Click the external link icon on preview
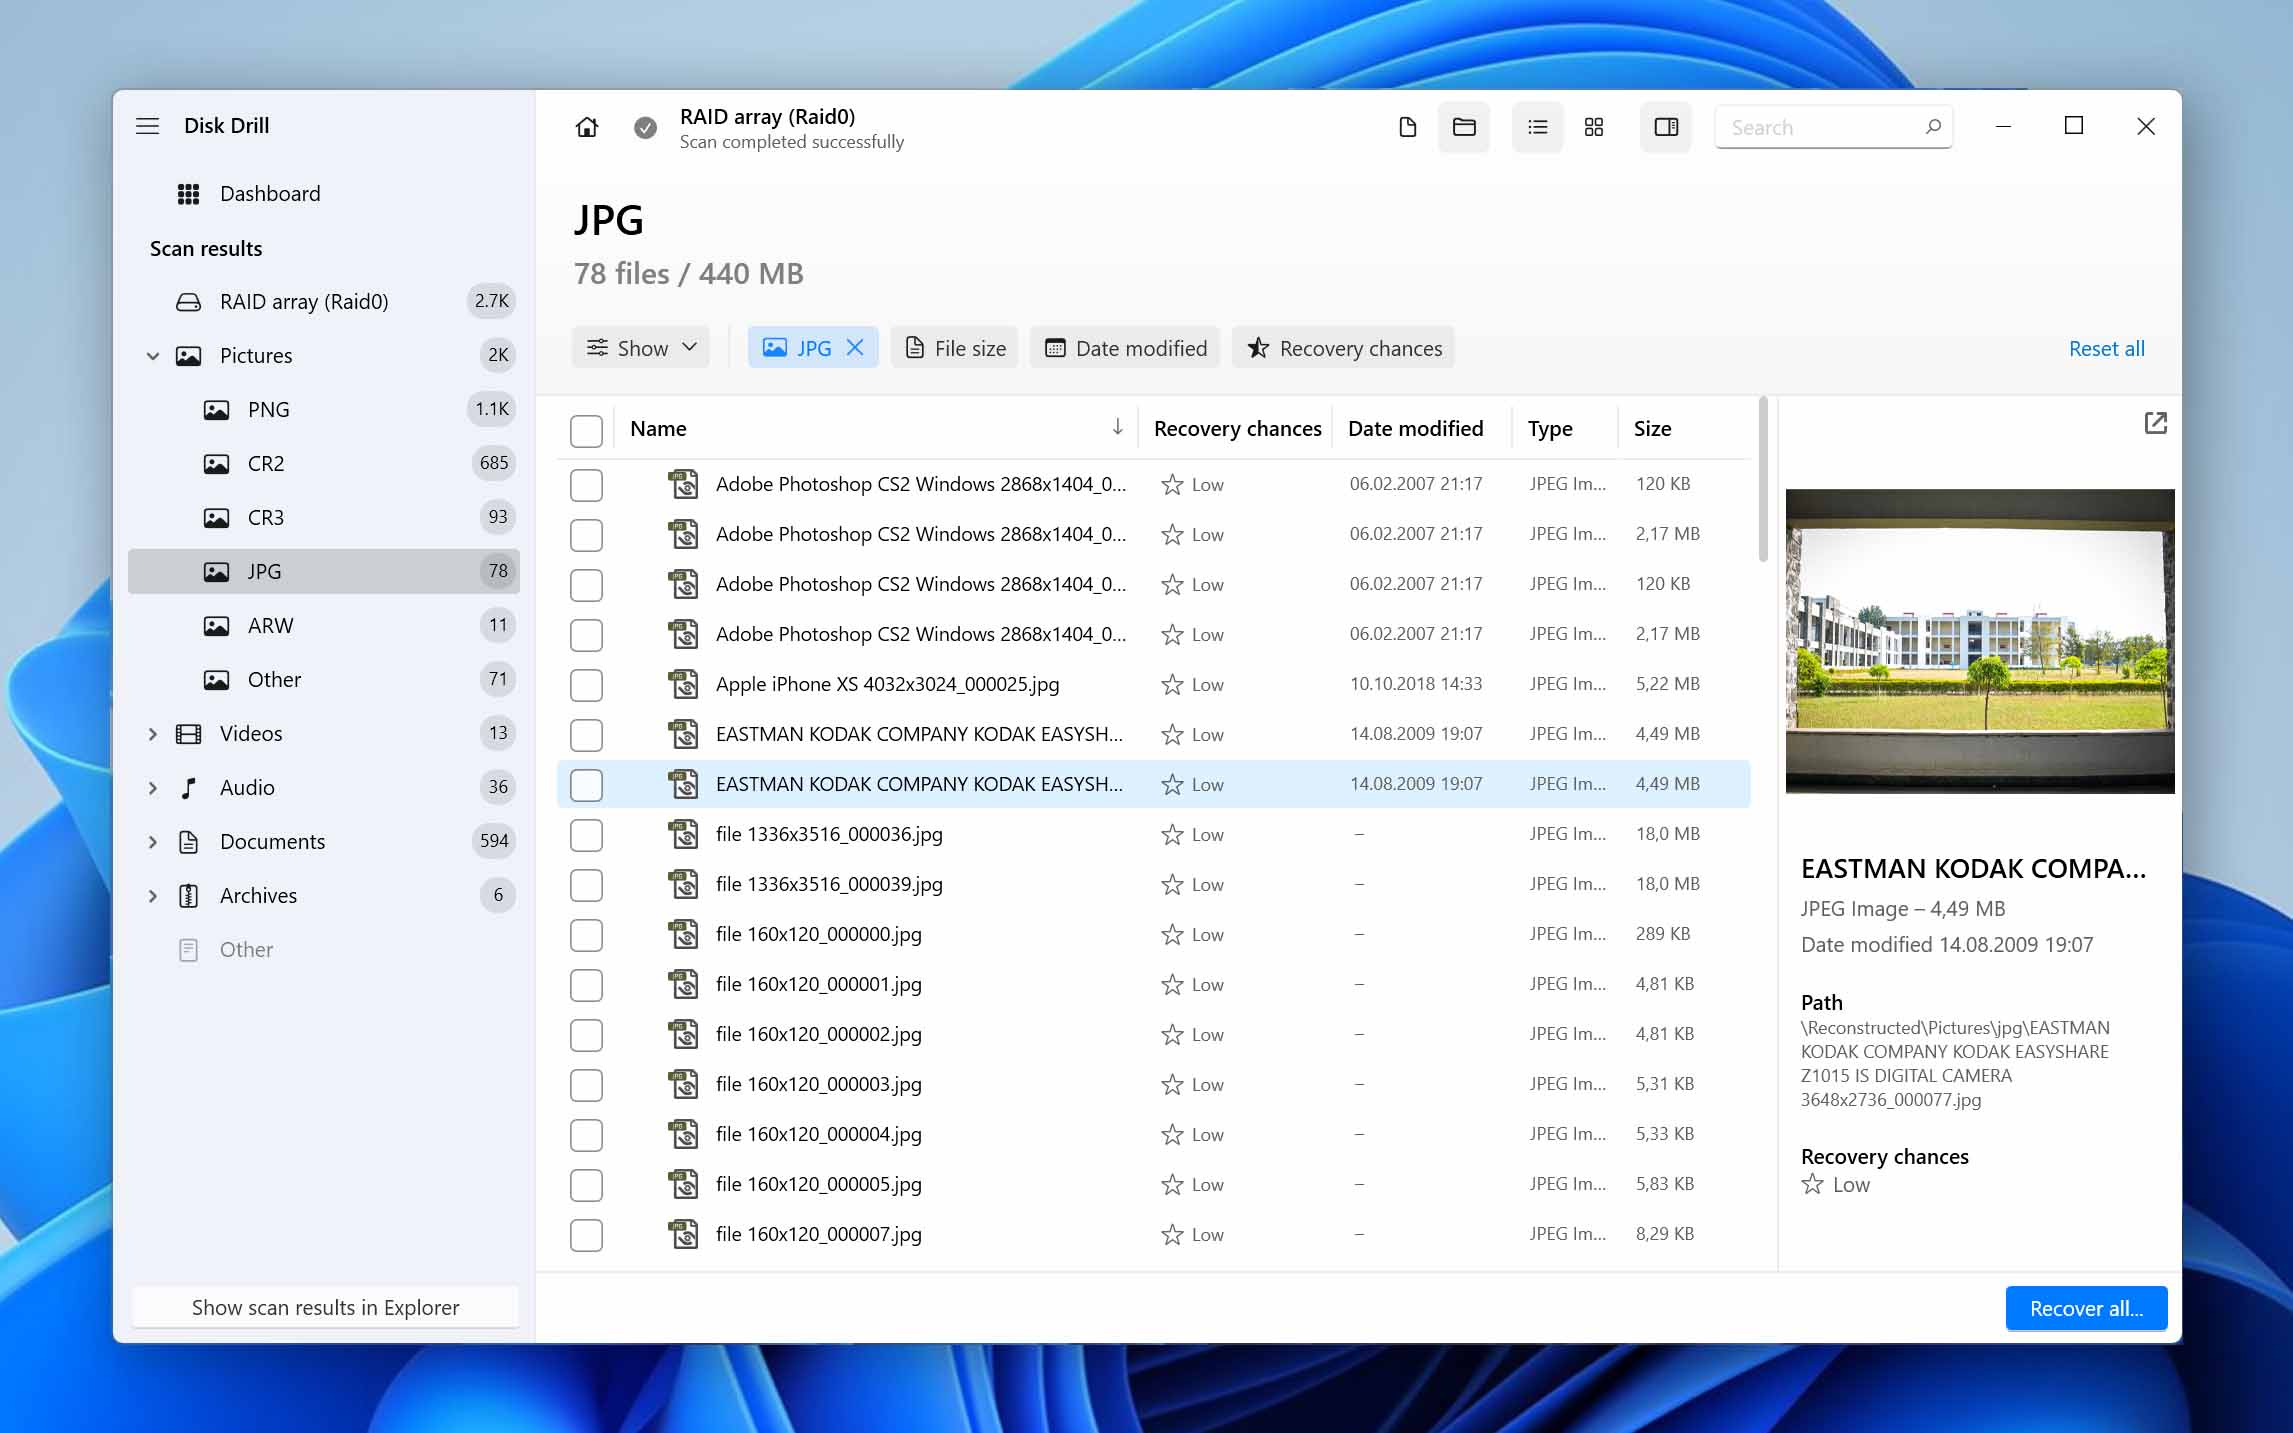 coord(2156,423)
